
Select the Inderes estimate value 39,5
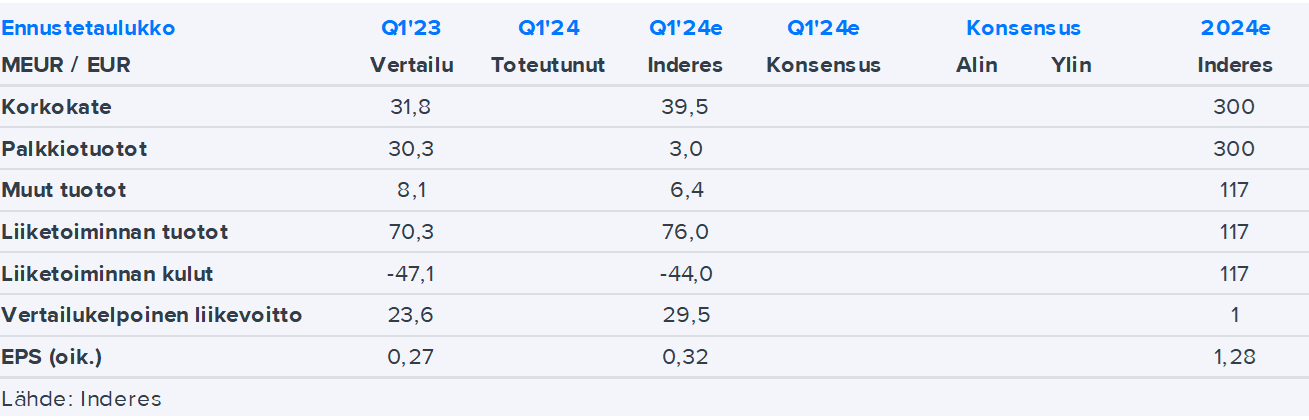(x=685, y=107)
